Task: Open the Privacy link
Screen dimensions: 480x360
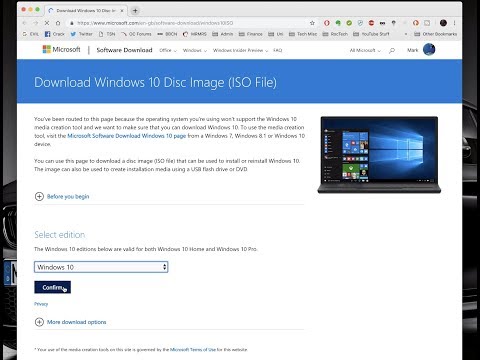Action: pos(41,304)
